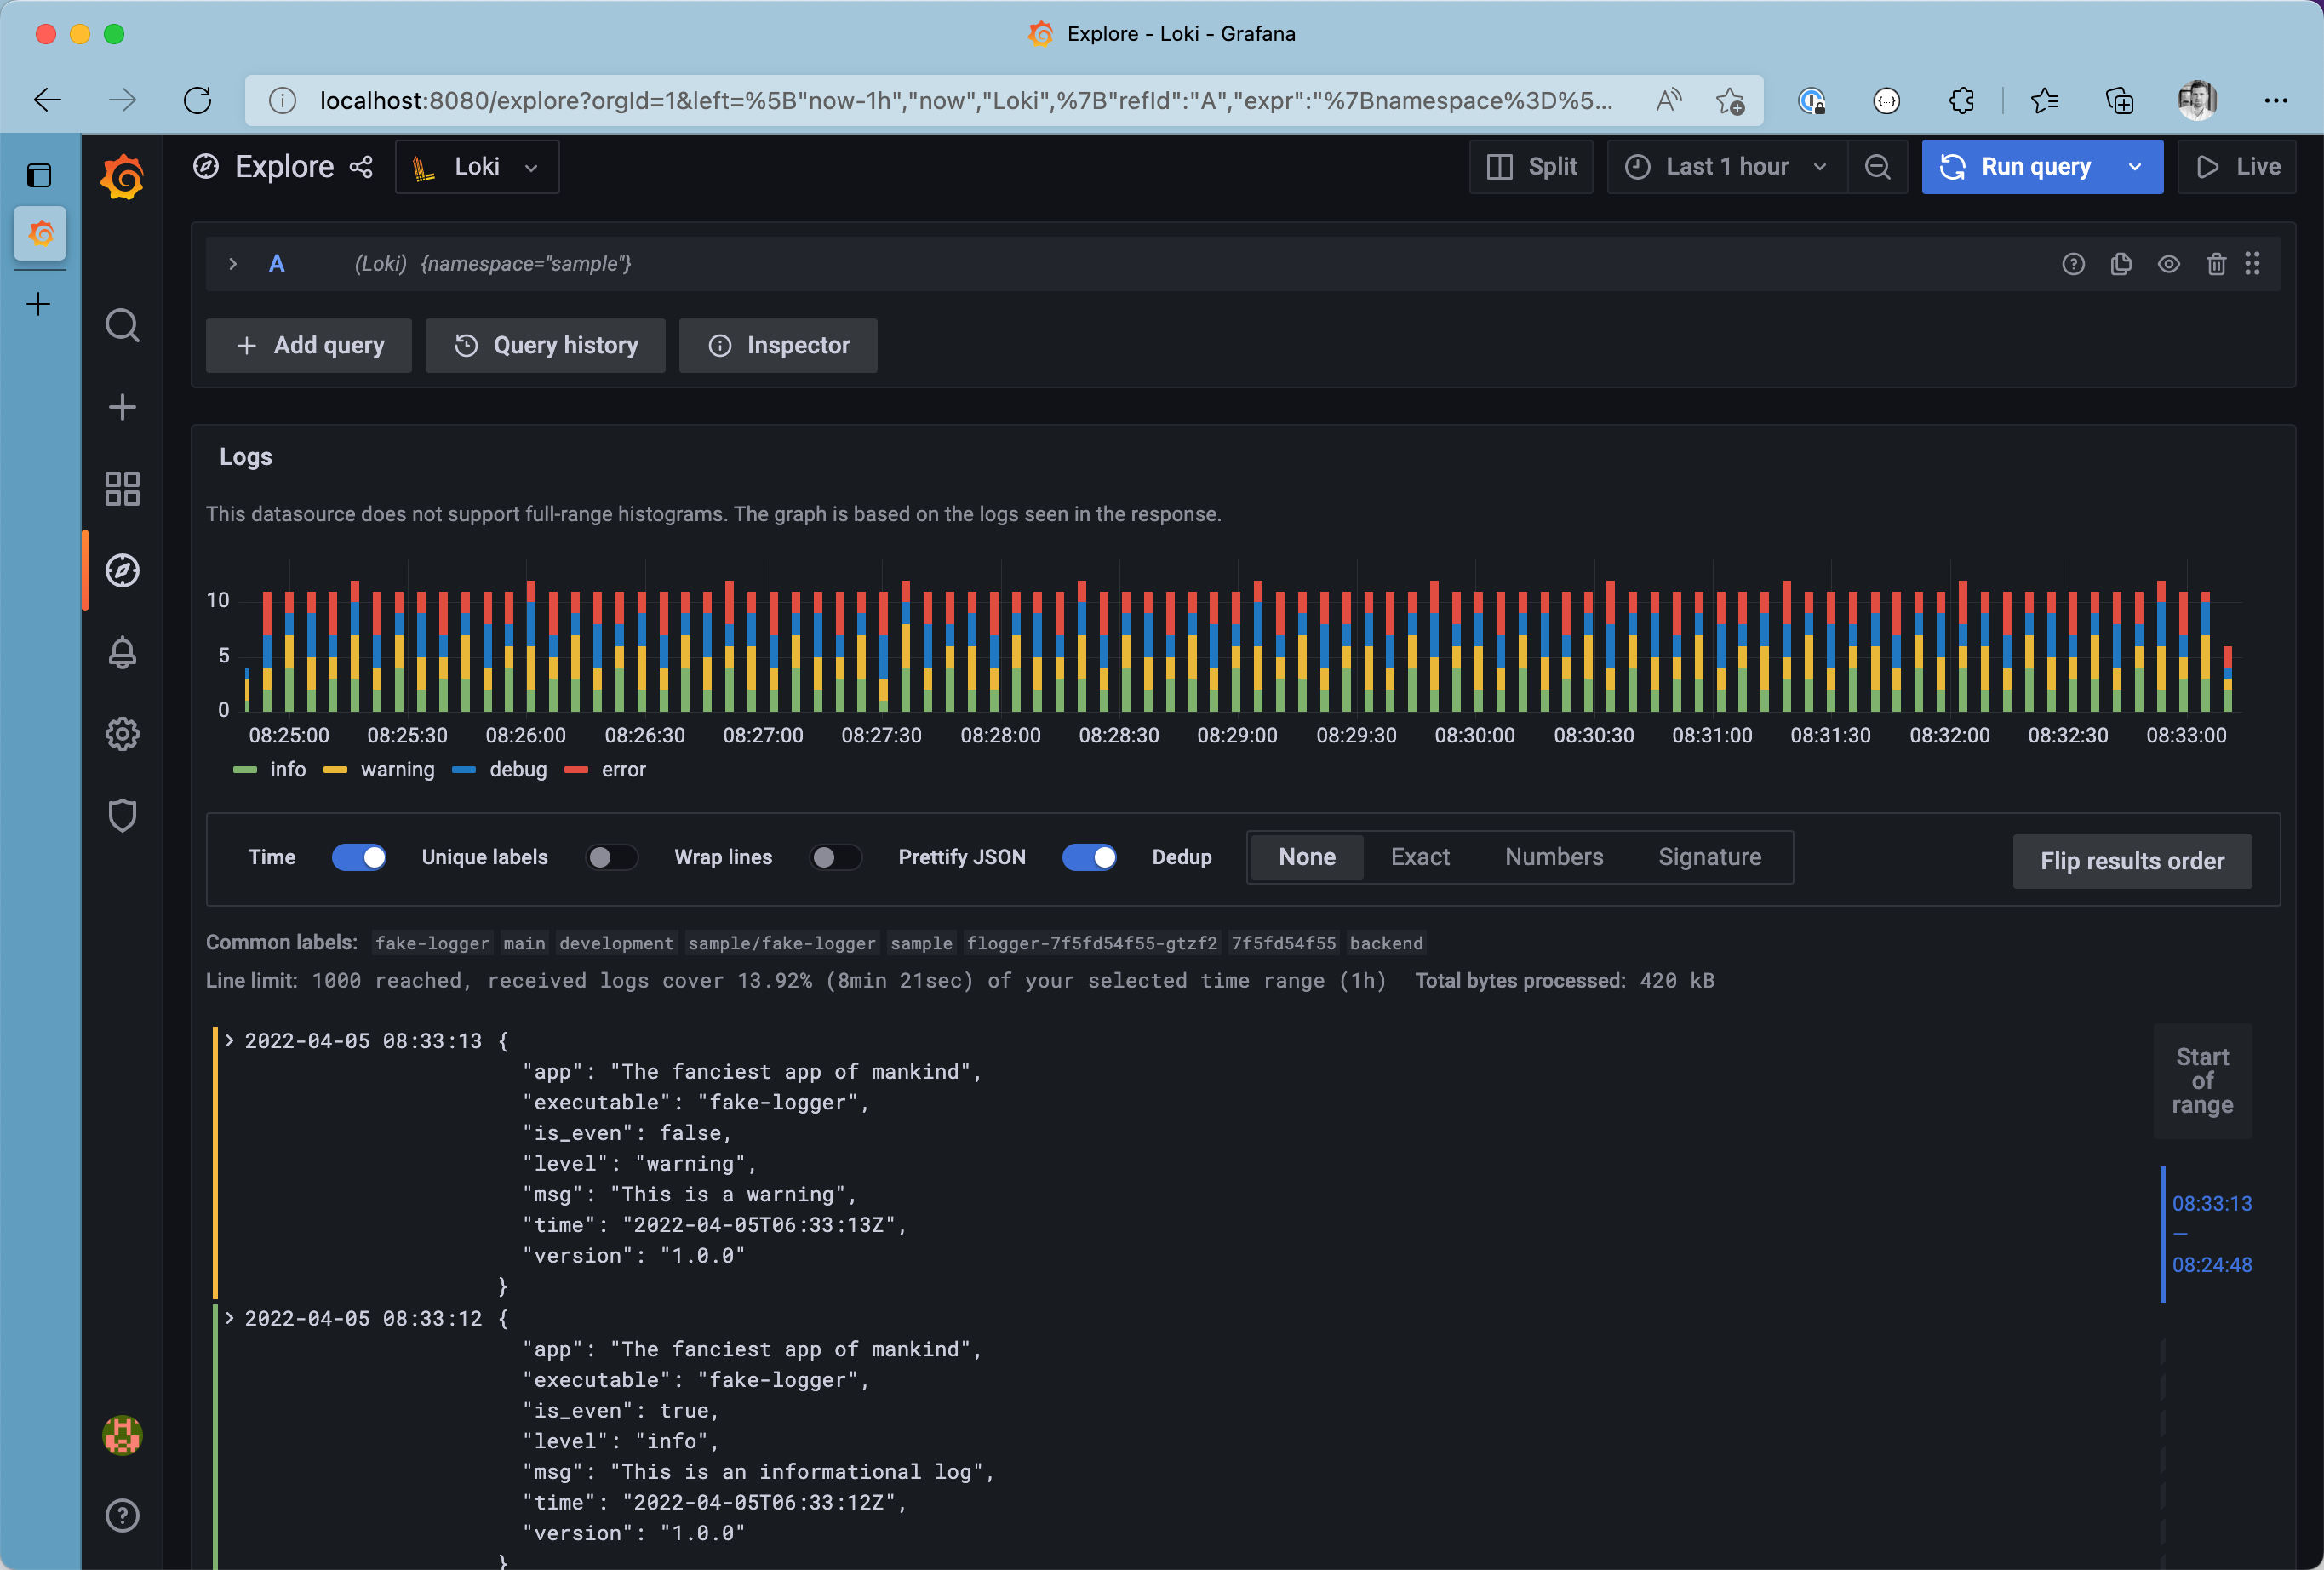
Task: Toggle query A visibility eye icon
Action: [2168, 264]
